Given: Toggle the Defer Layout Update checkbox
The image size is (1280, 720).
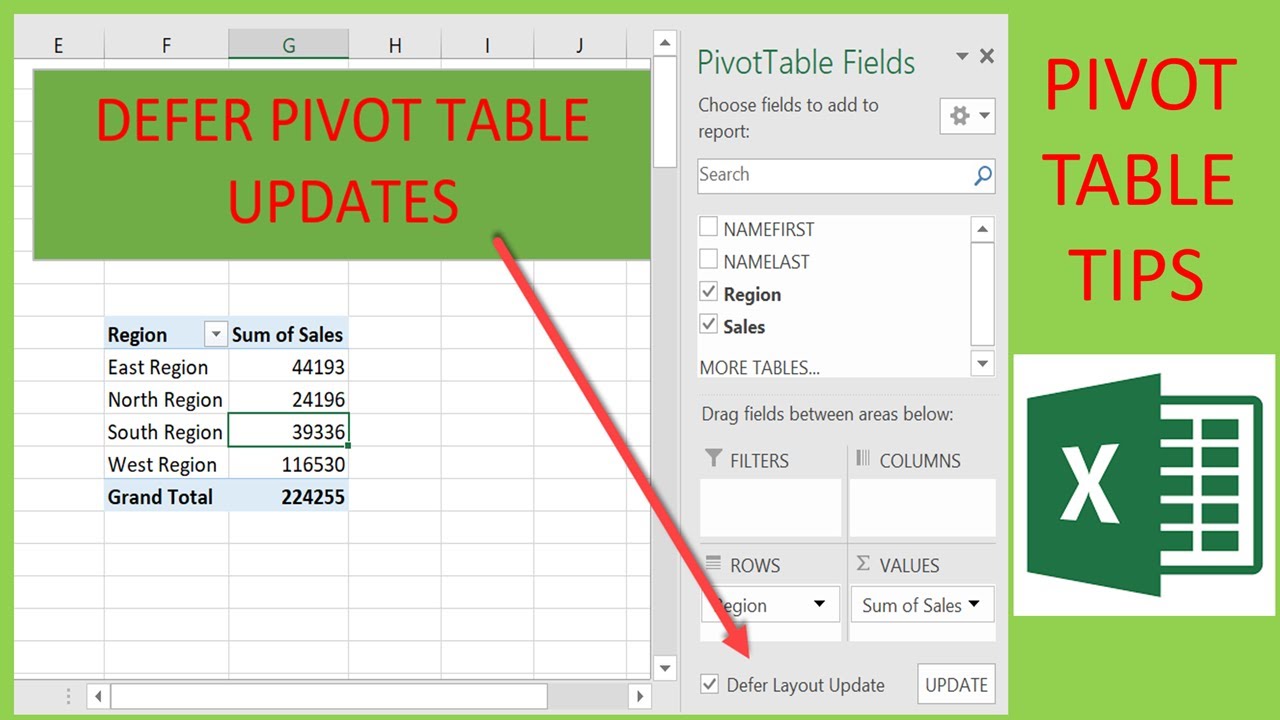Looking at the screenshot, I should pyautogui.click(x=709, y=685).
